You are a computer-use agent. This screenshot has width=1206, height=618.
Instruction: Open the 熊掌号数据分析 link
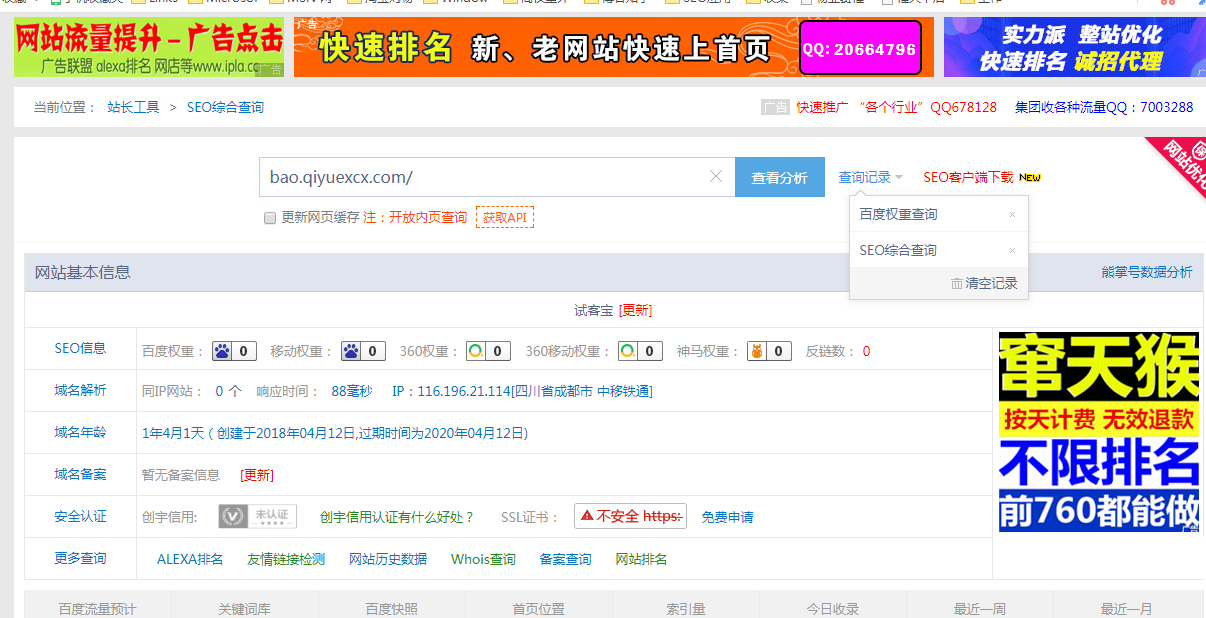pos(1147,272)
